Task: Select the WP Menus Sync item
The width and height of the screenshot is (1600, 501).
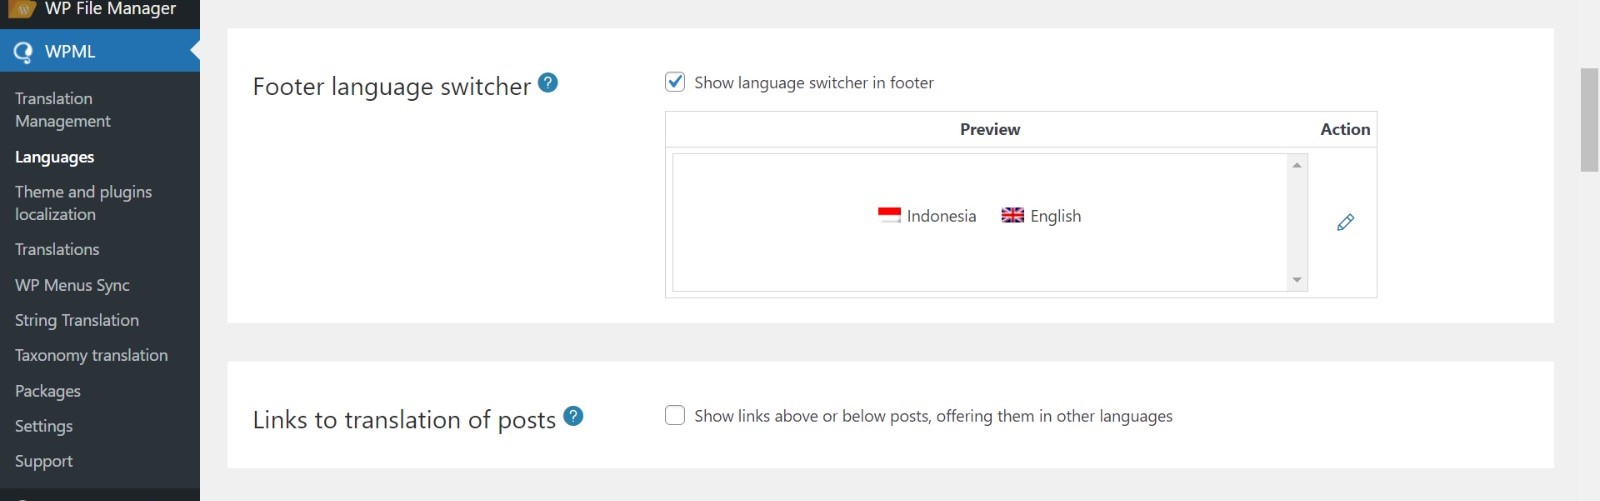Action: (72, 285)
